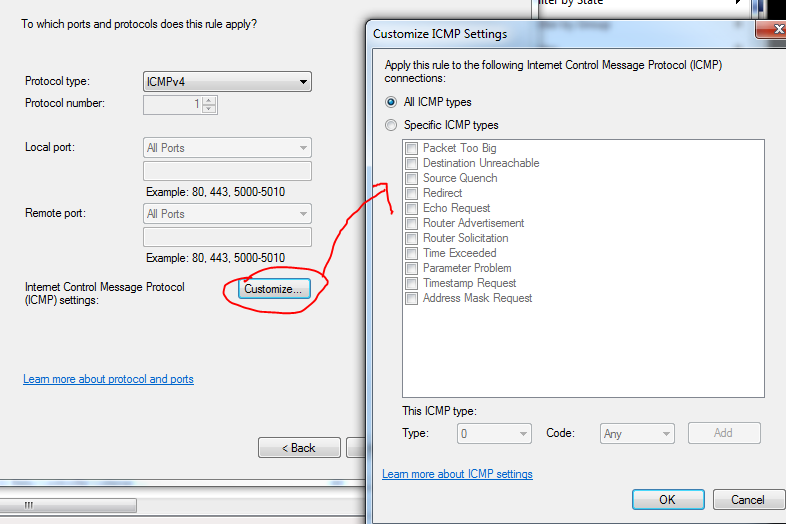Open the ICMP Code dropdown

tap(637, 434)
